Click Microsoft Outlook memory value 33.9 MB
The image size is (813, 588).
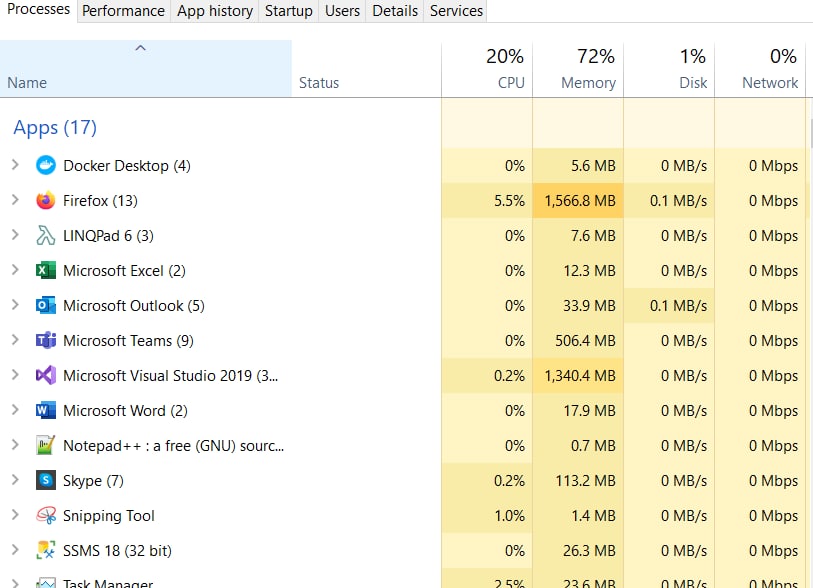click(x=589, y=305)
